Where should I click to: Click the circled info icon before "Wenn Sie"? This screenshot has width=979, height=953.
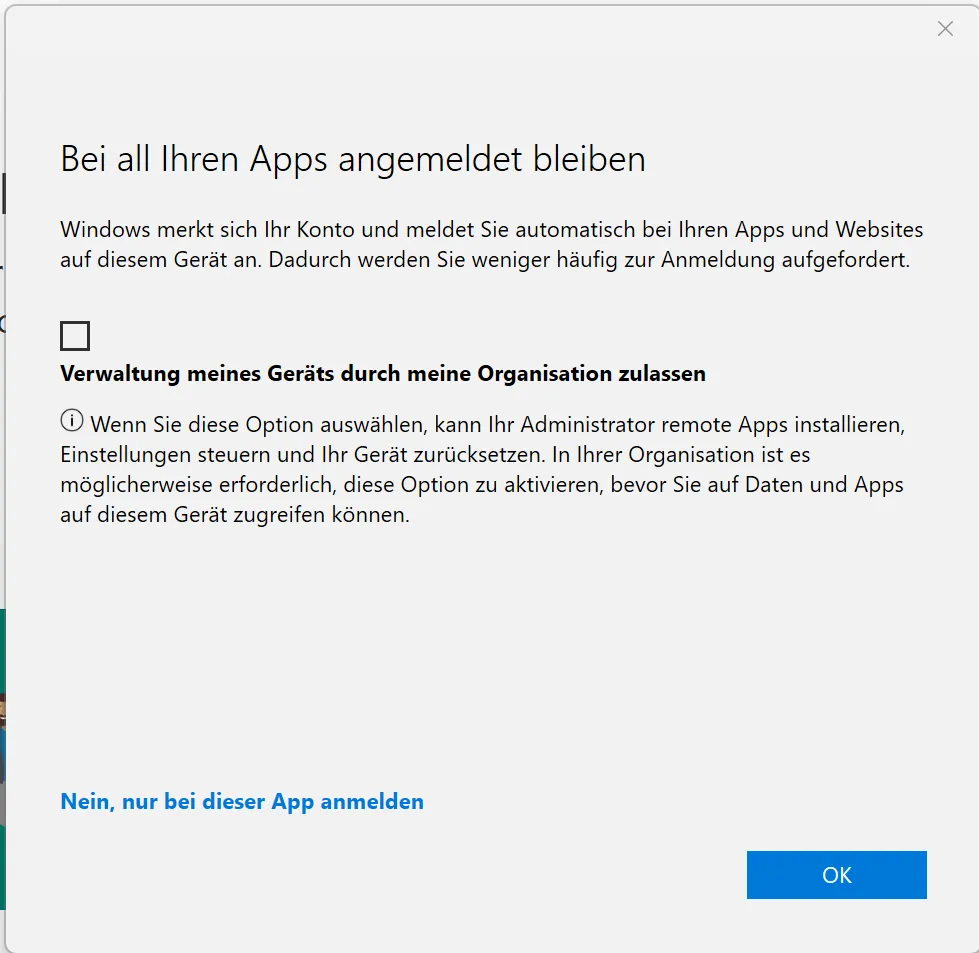[72, 422]
